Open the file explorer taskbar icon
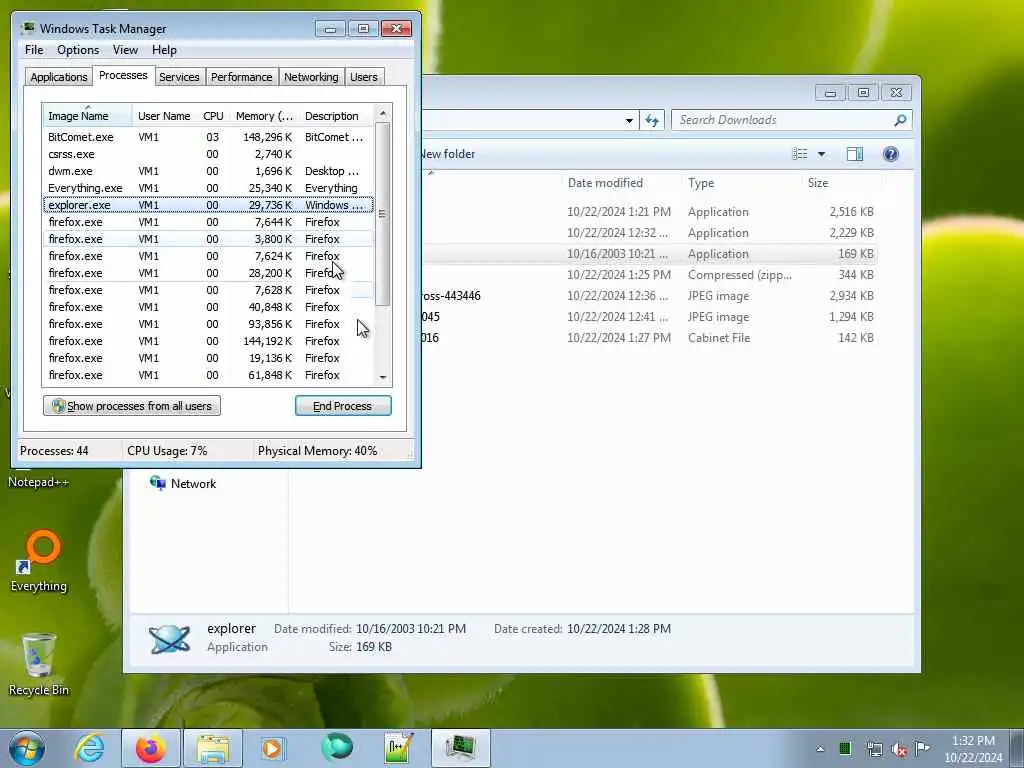 pos(213,748)
